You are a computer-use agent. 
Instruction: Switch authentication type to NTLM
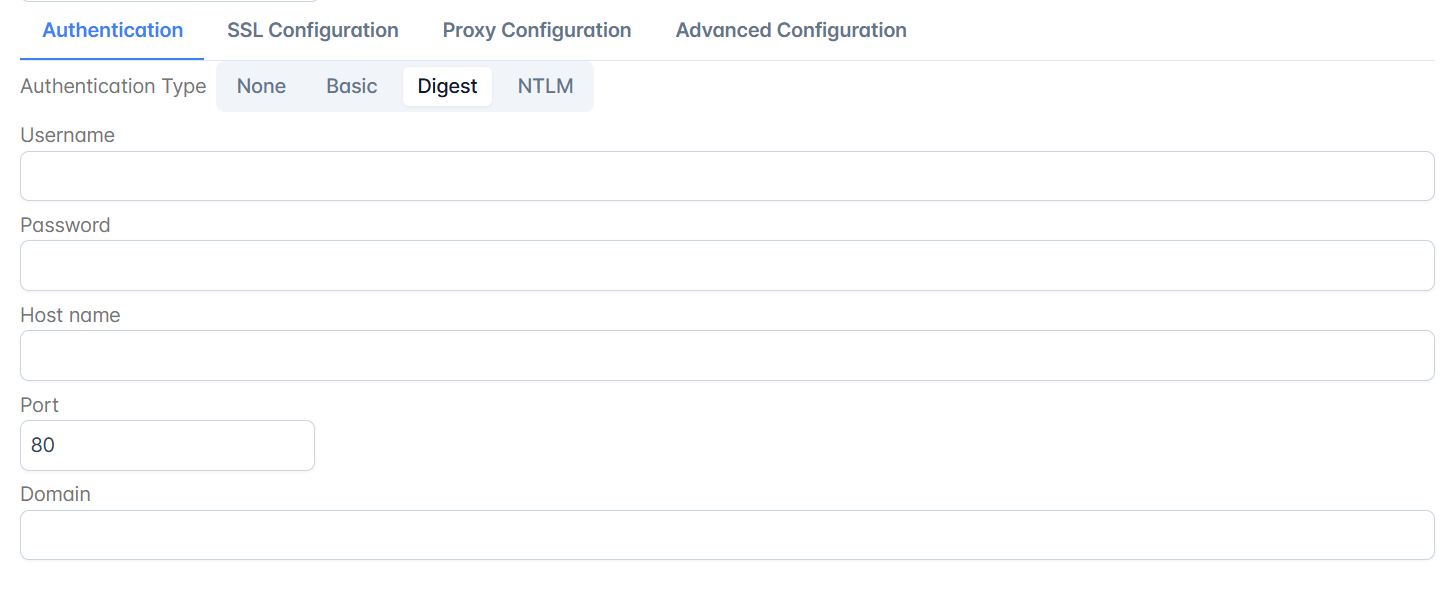545,86
